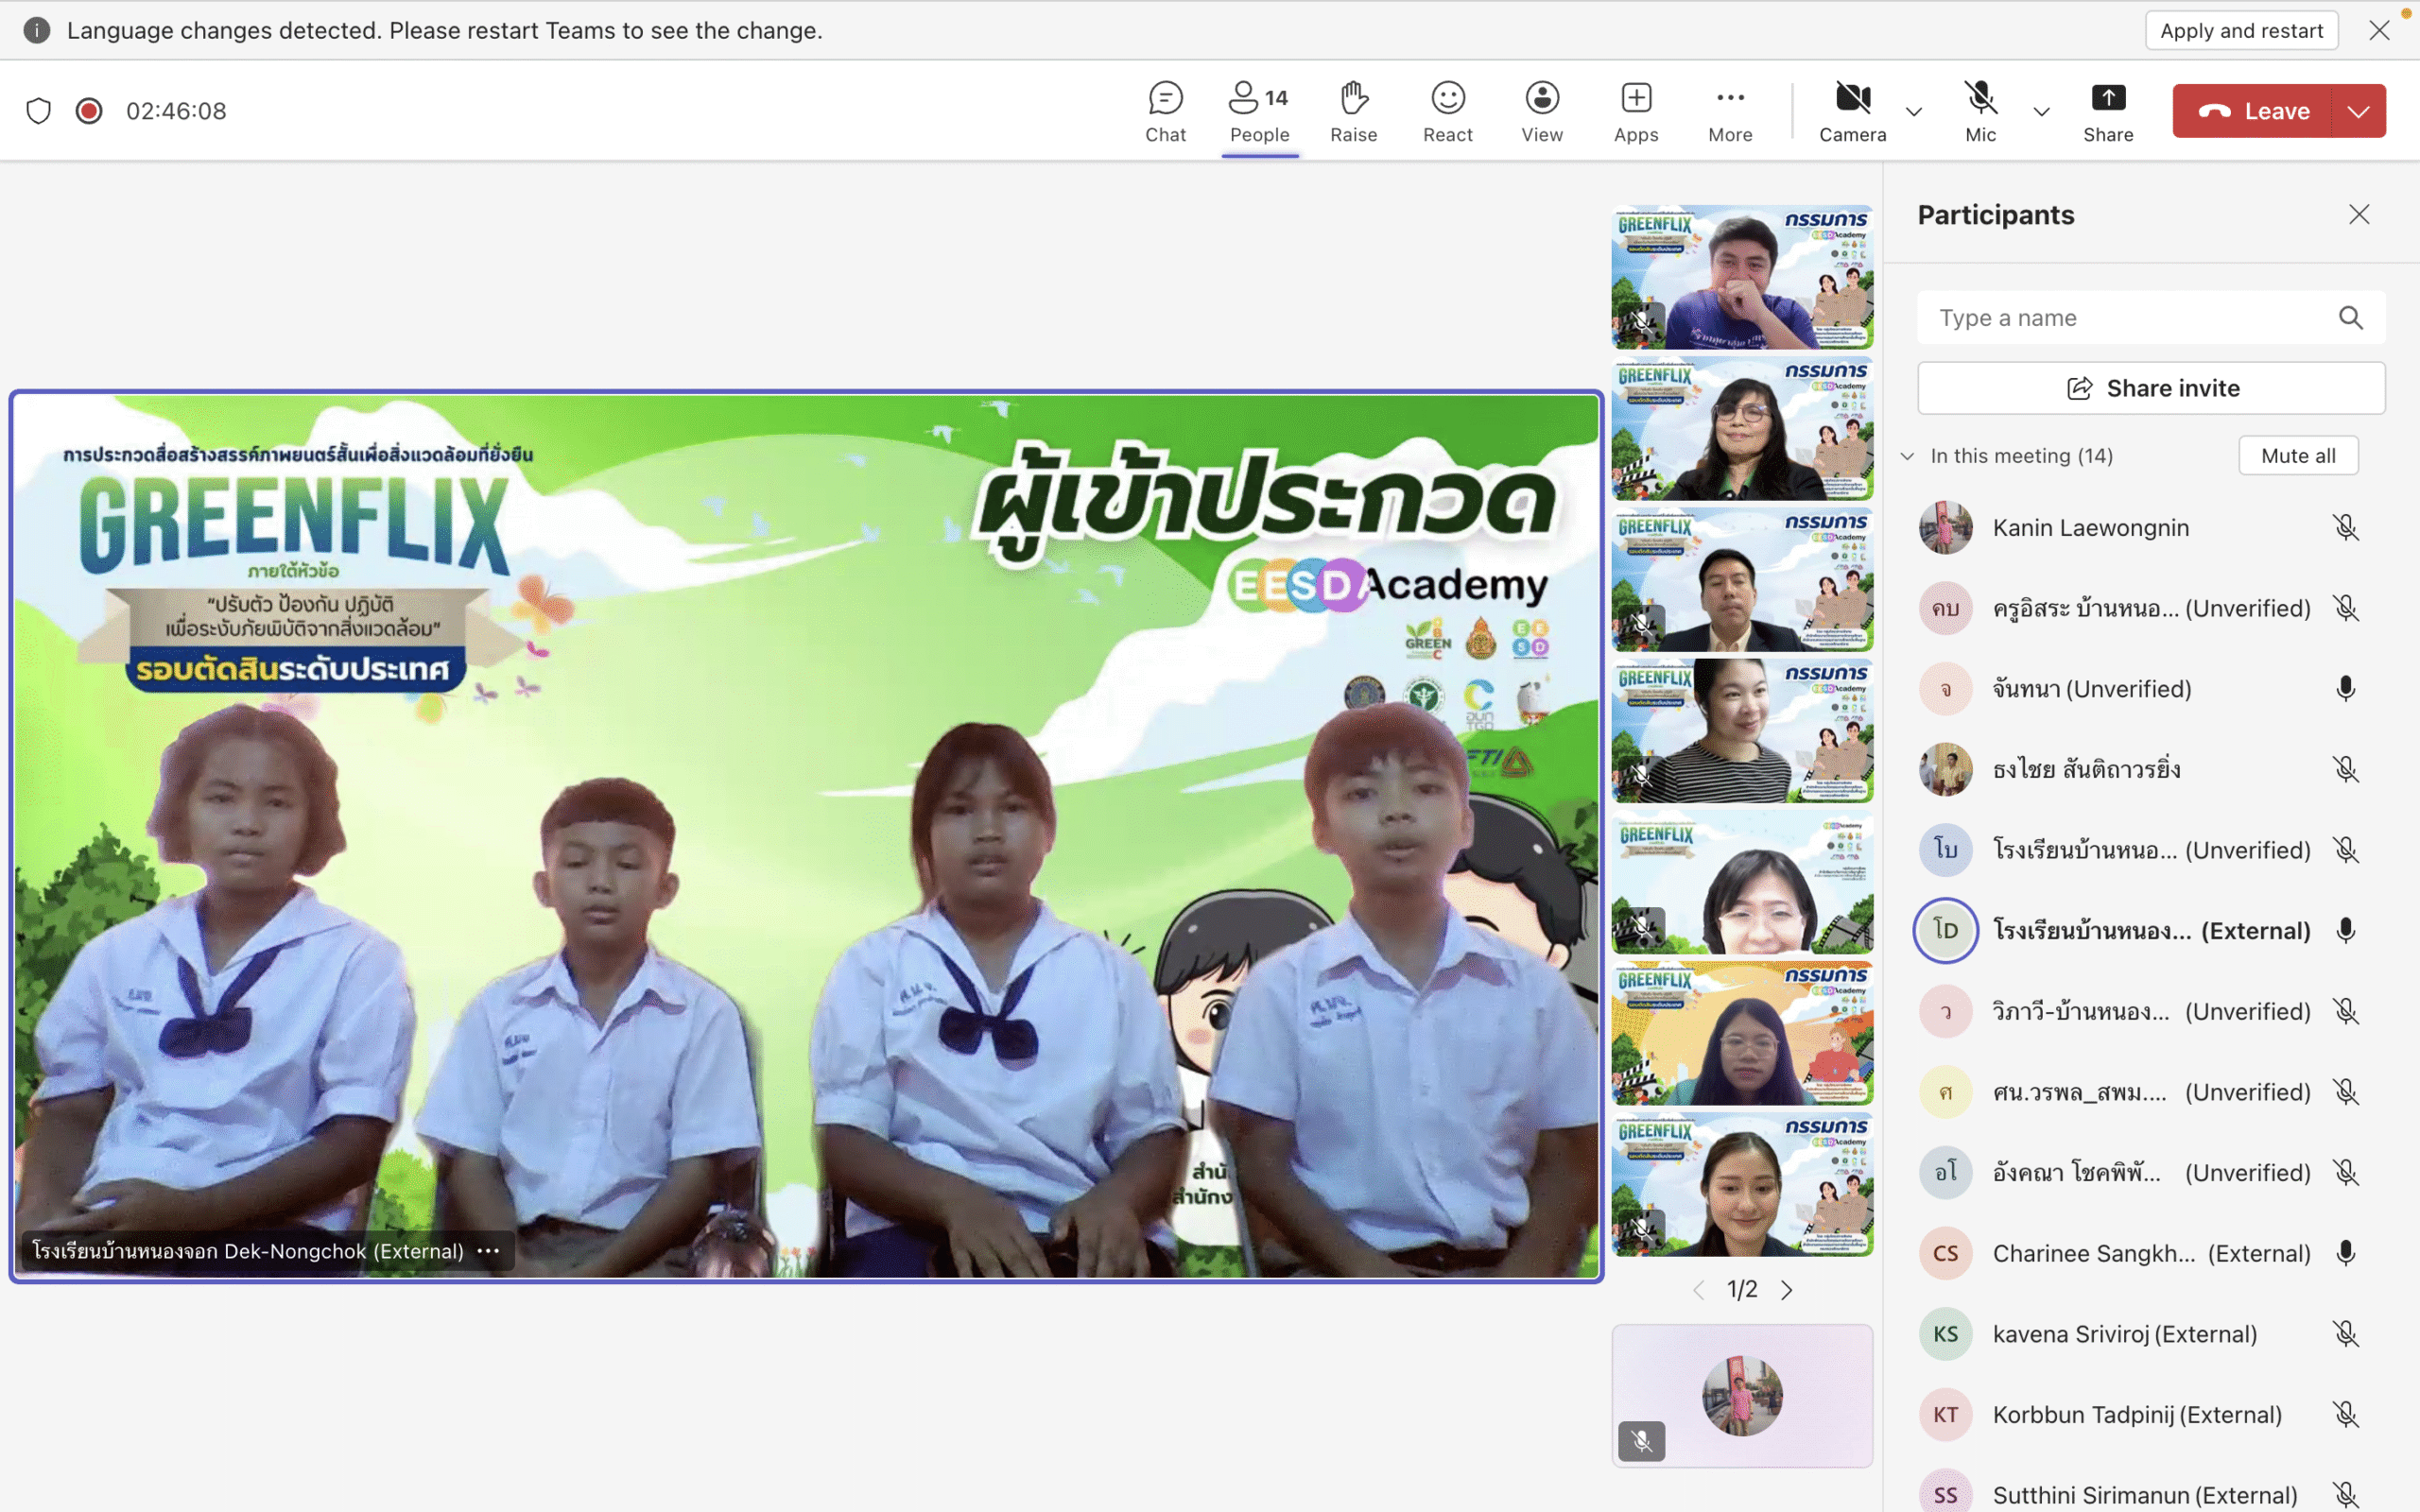Toggle Korbbun Tadpinij mic icon
This screenshot has height=1512, width=2420.
click(x=2345, y=1415)
